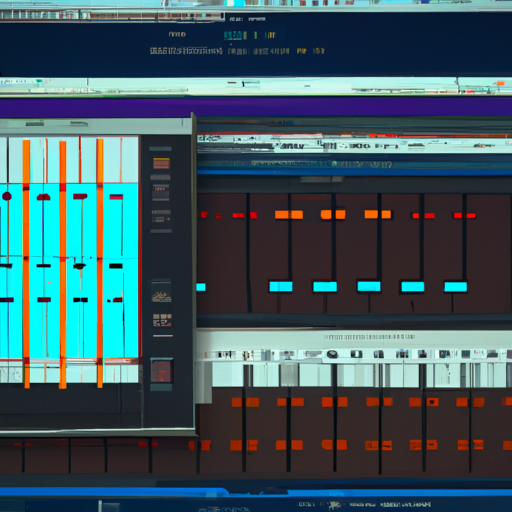Select the fifth cyan fader handle in dark mixer

(456, 287)
